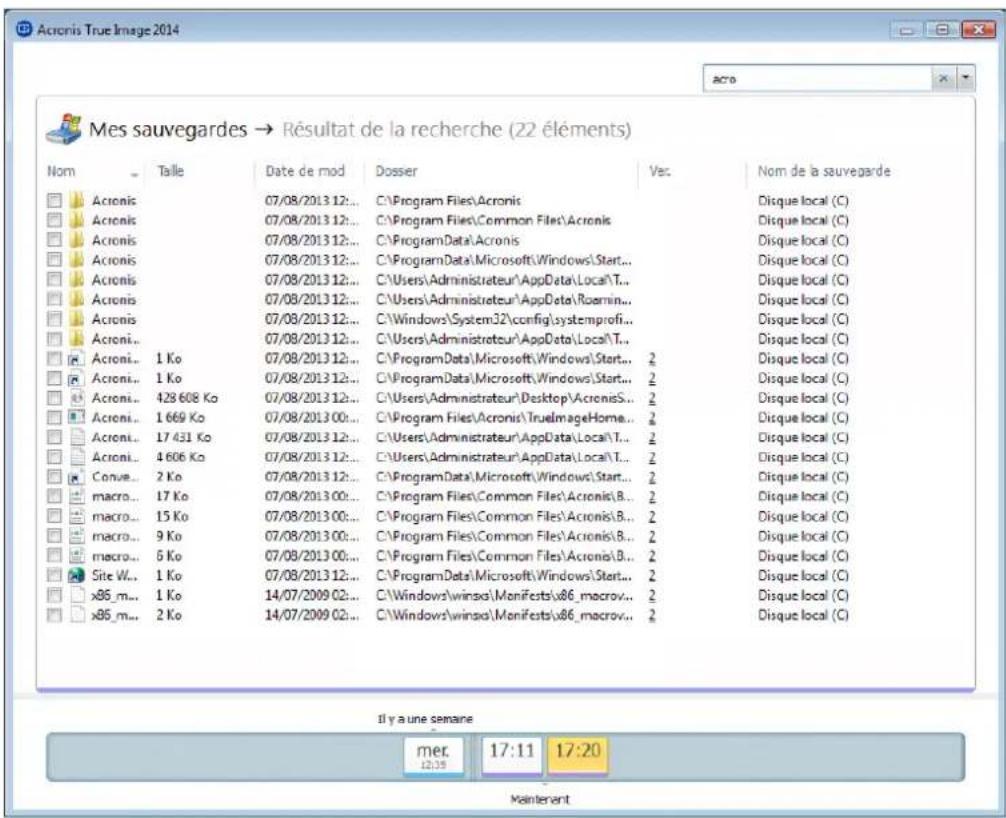Click the folder icon for C:\Program Files\Acronis
The height and width of the screenshot is (818, 1006).
click(76, 201)
